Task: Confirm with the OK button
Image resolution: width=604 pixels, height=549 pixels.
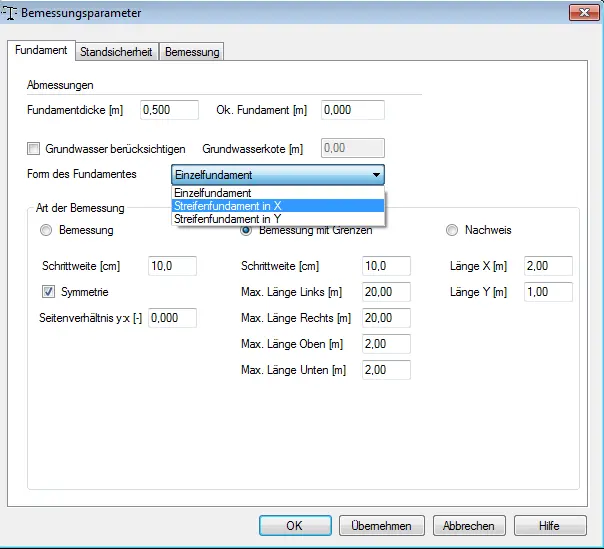Action: click(x=295, y=526)
